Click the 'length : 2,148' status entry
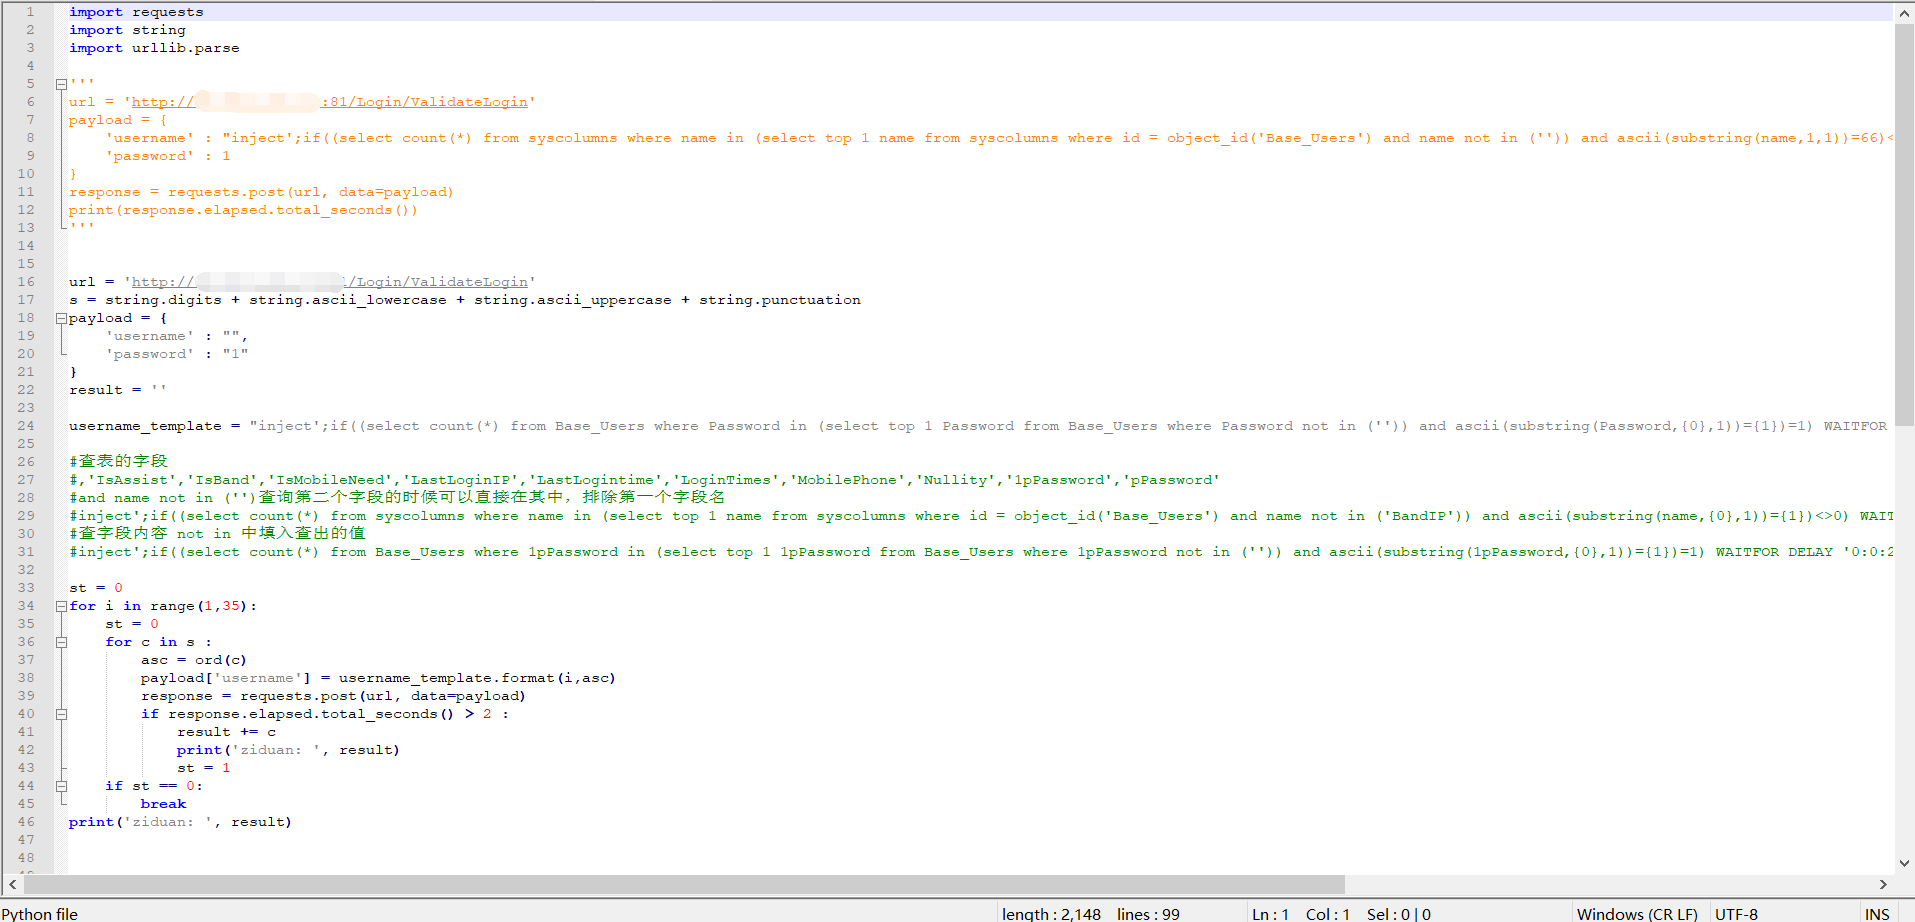Viewport: 1915px width, 922px height. 1051,913
